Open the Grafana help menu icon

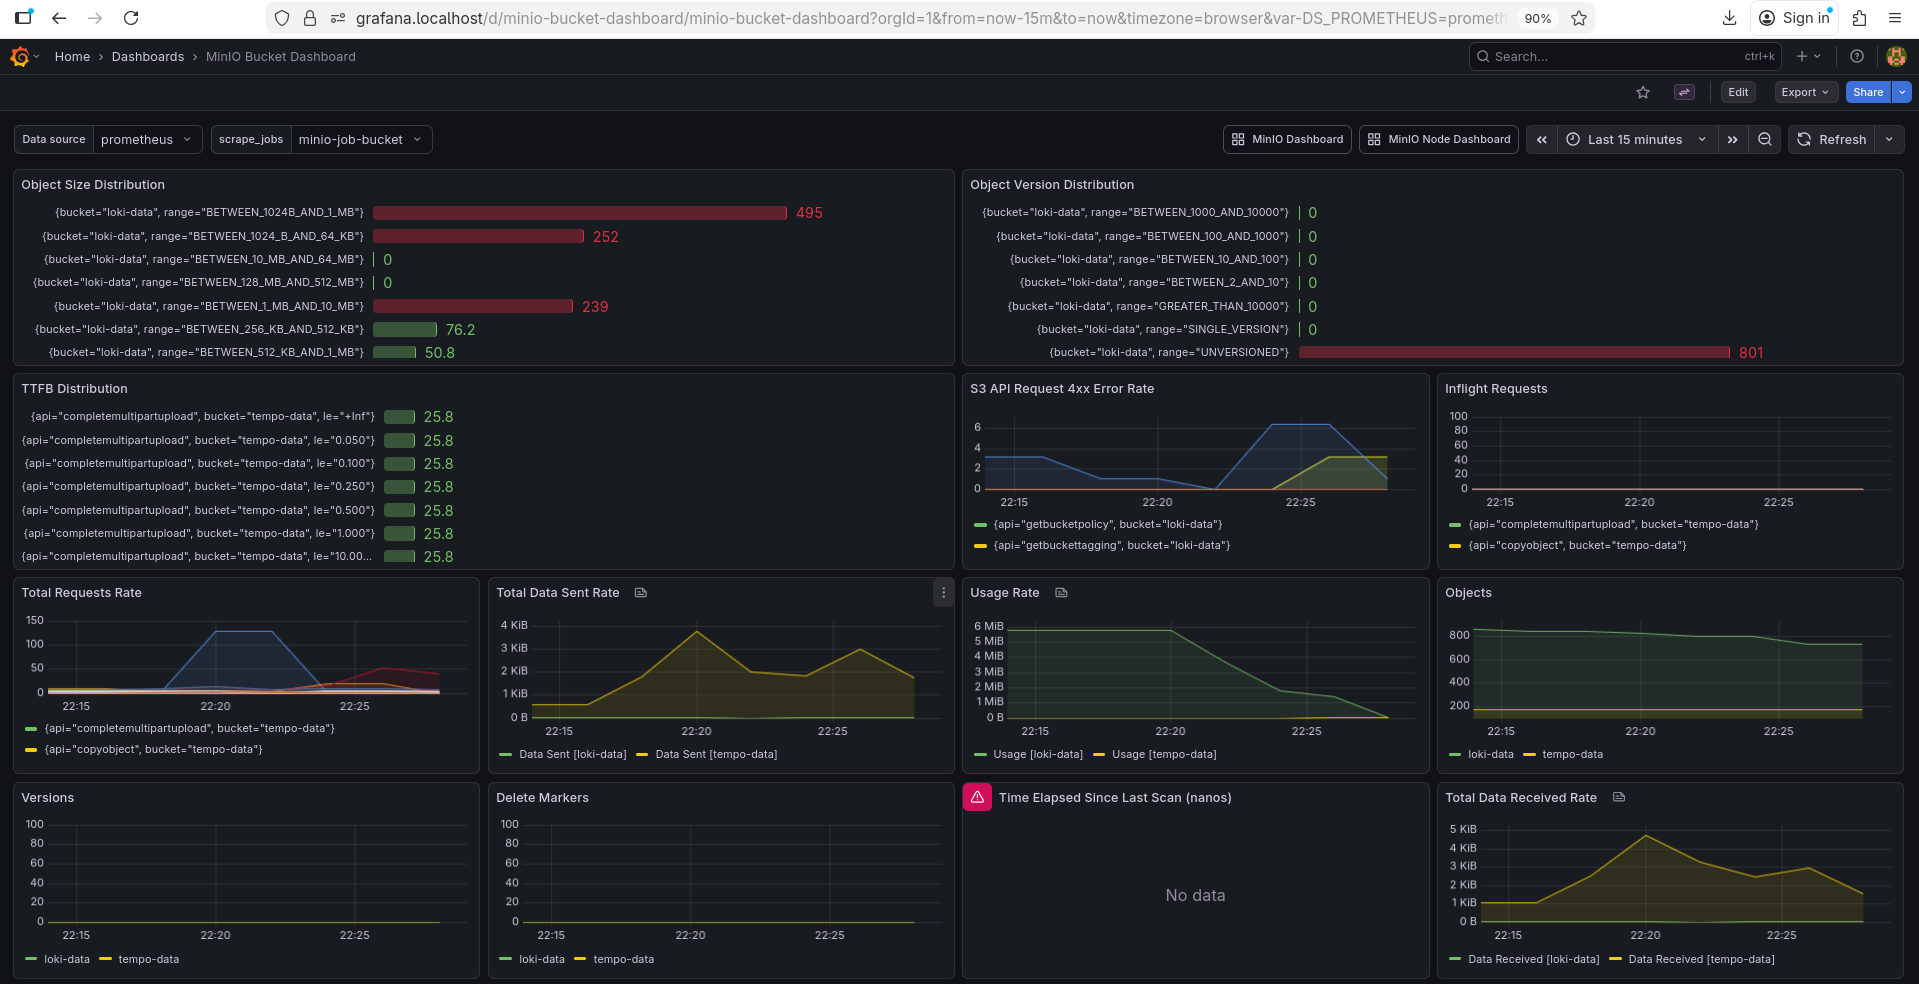click(1857, 57)
